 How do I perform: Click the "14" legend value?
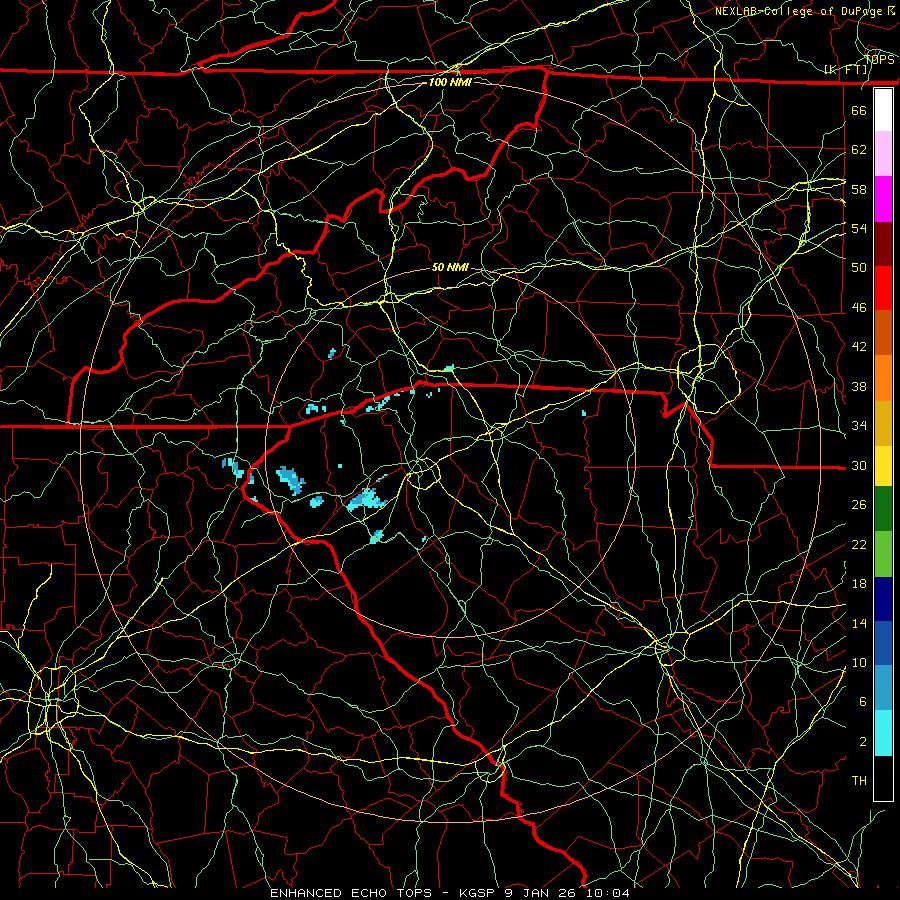(x=859, y=623)
